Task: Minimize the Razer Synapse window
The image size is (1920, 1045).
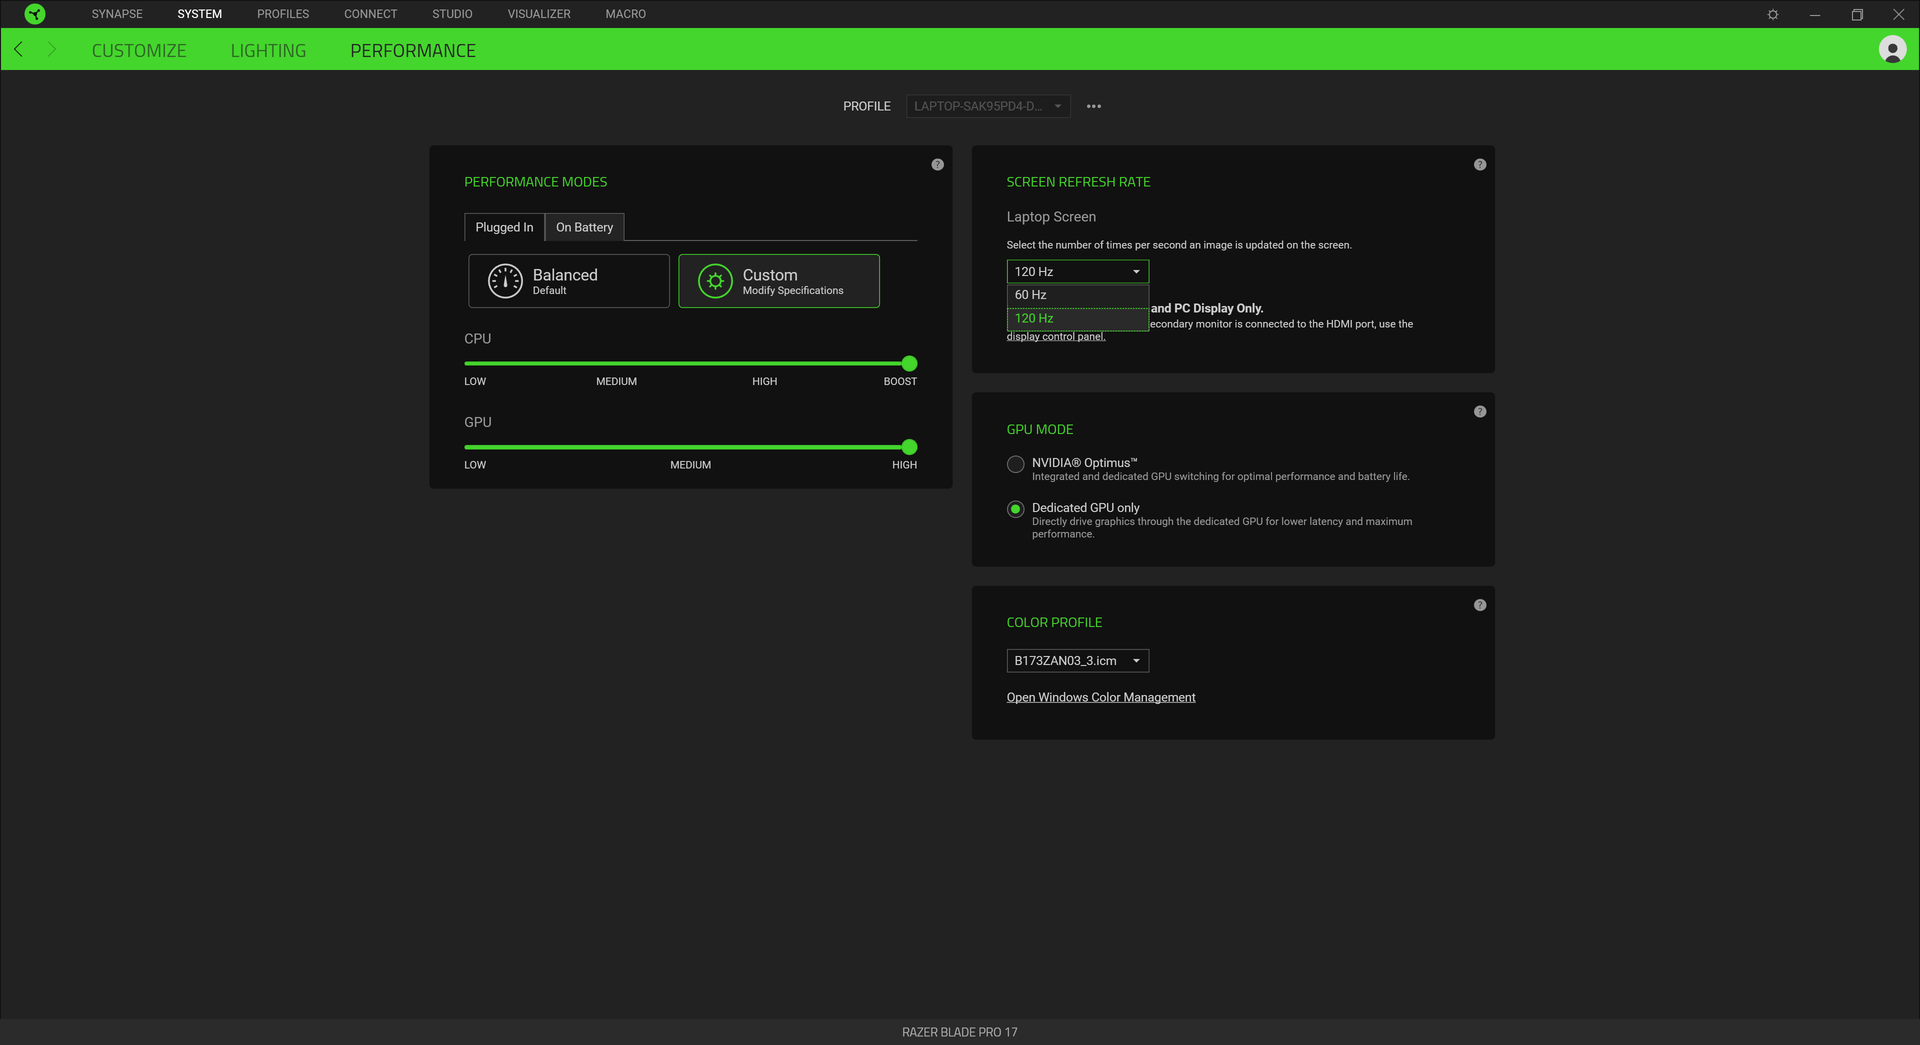Action: (x=1815, y=14)
